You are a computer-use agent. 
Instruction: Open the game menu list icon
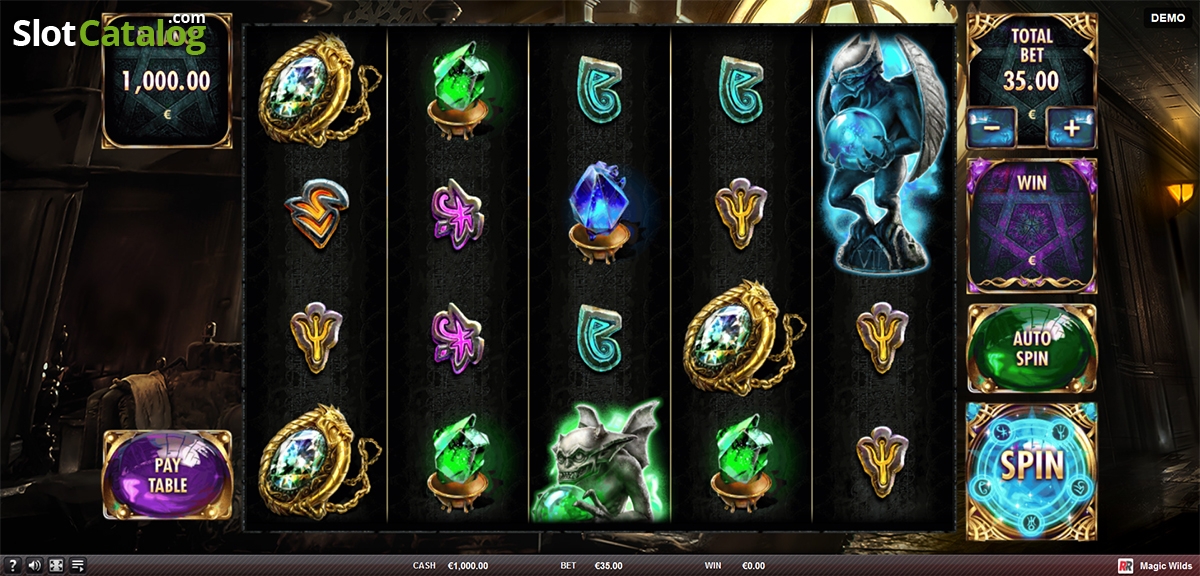(78, 566)
